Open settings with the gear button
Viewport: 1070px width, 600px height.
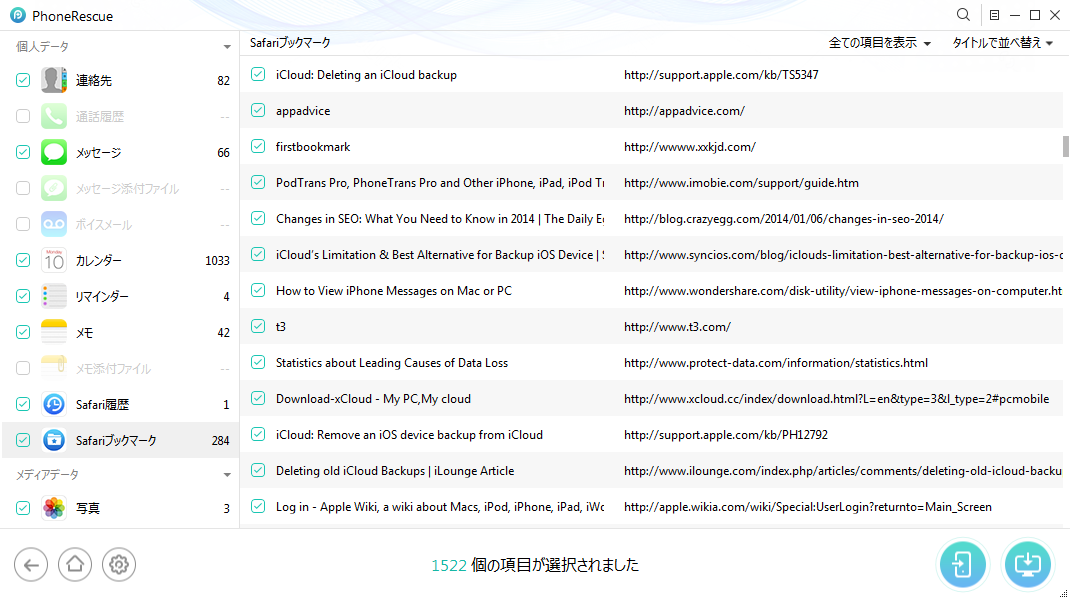click(x=119, y=565)
